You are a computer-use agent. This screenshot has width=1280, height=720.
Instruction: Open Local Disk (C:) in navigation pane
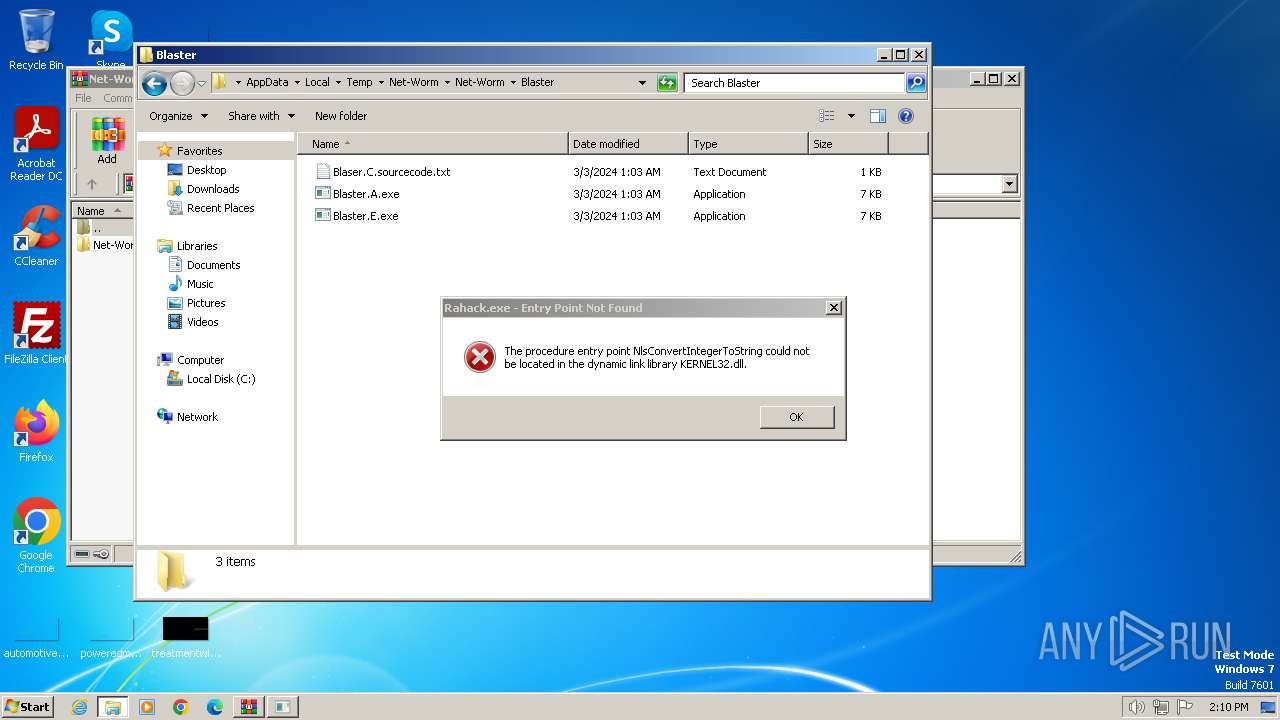click(x=220, y=379)
